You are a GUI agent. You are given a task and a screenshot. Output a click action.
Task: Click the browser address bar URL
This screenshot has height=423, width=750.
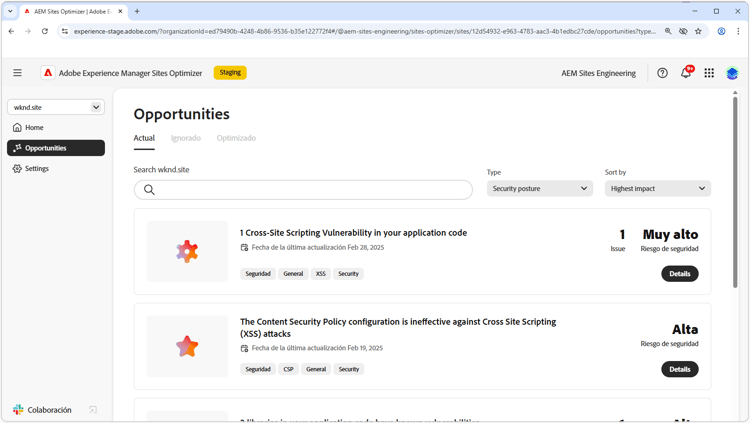(364, 31)
